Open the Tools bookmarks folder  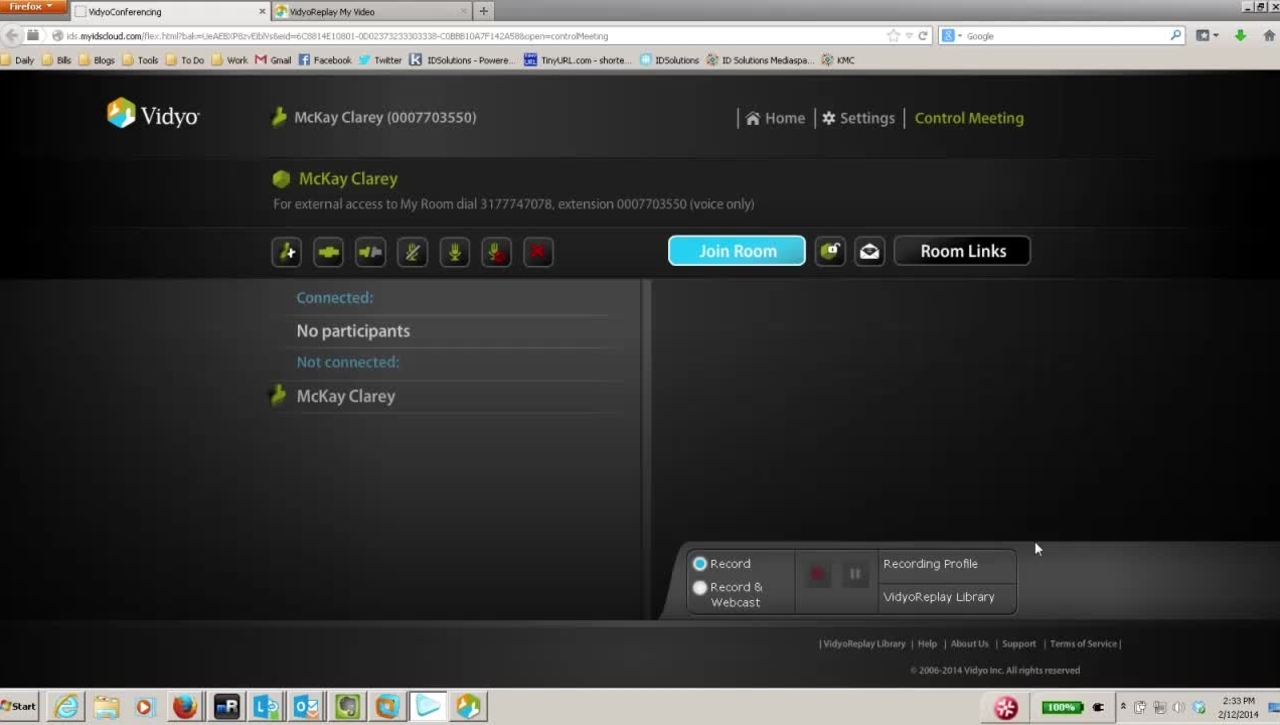coord(141,60)
